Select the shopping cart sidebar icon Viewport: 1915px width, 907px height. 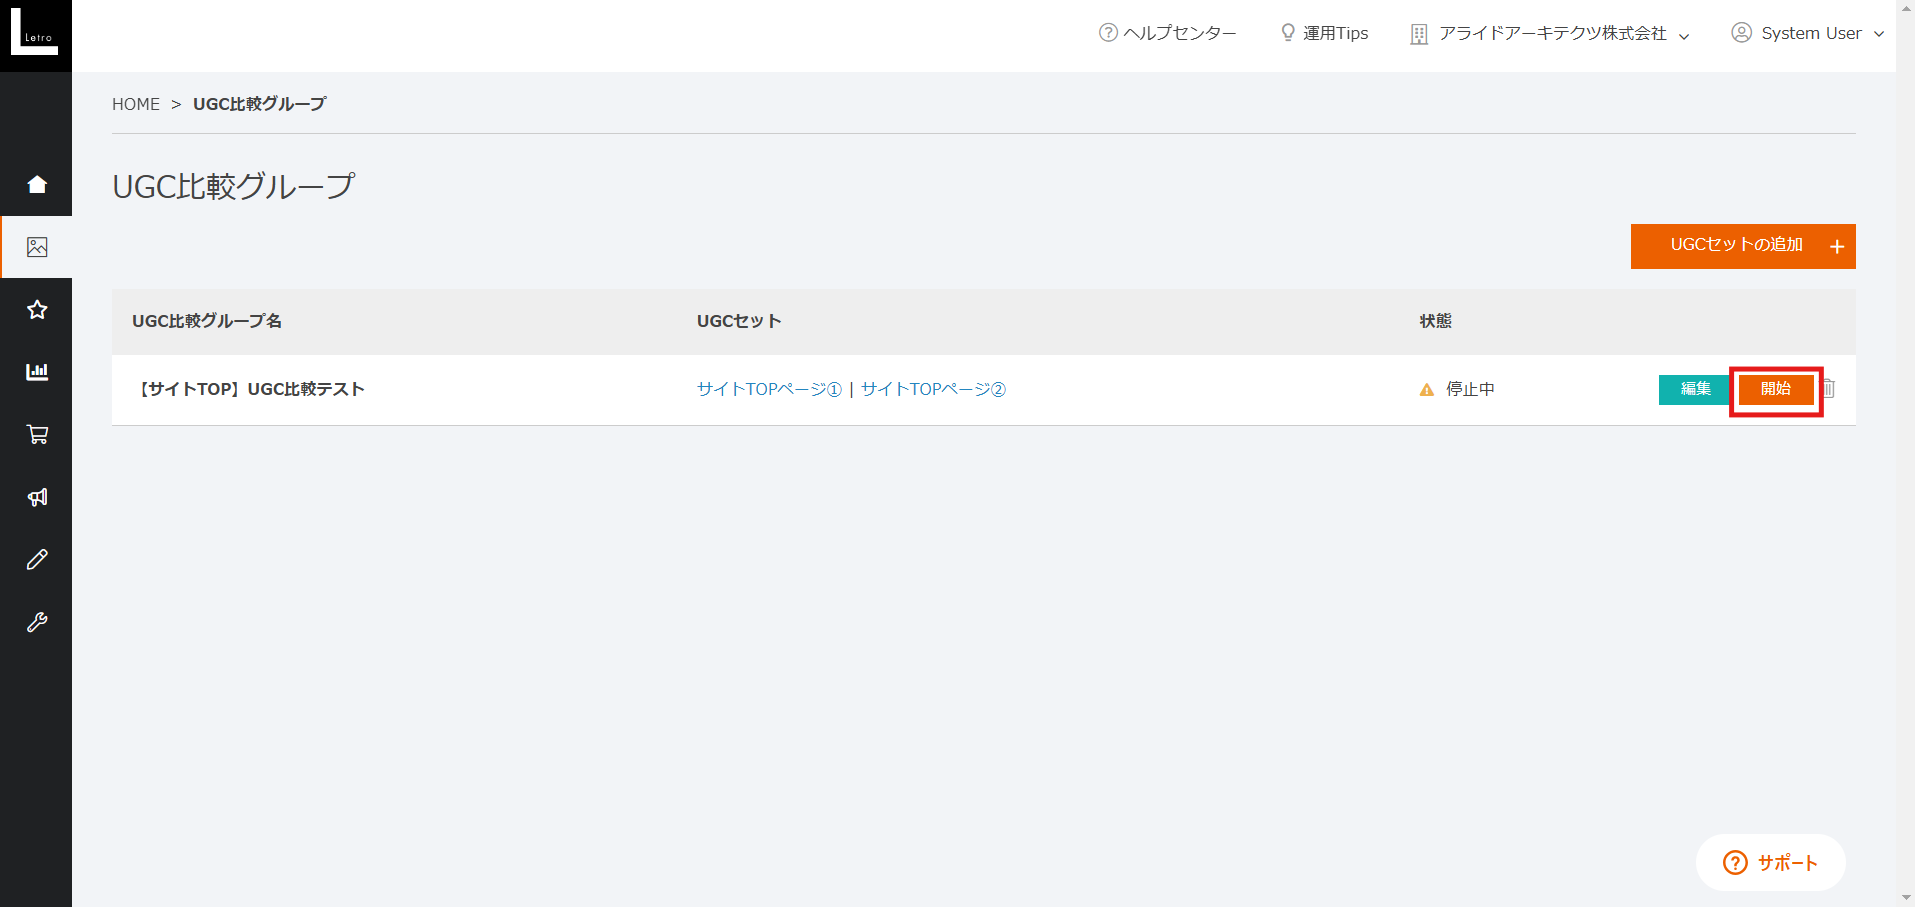click(x=36, y=434)
